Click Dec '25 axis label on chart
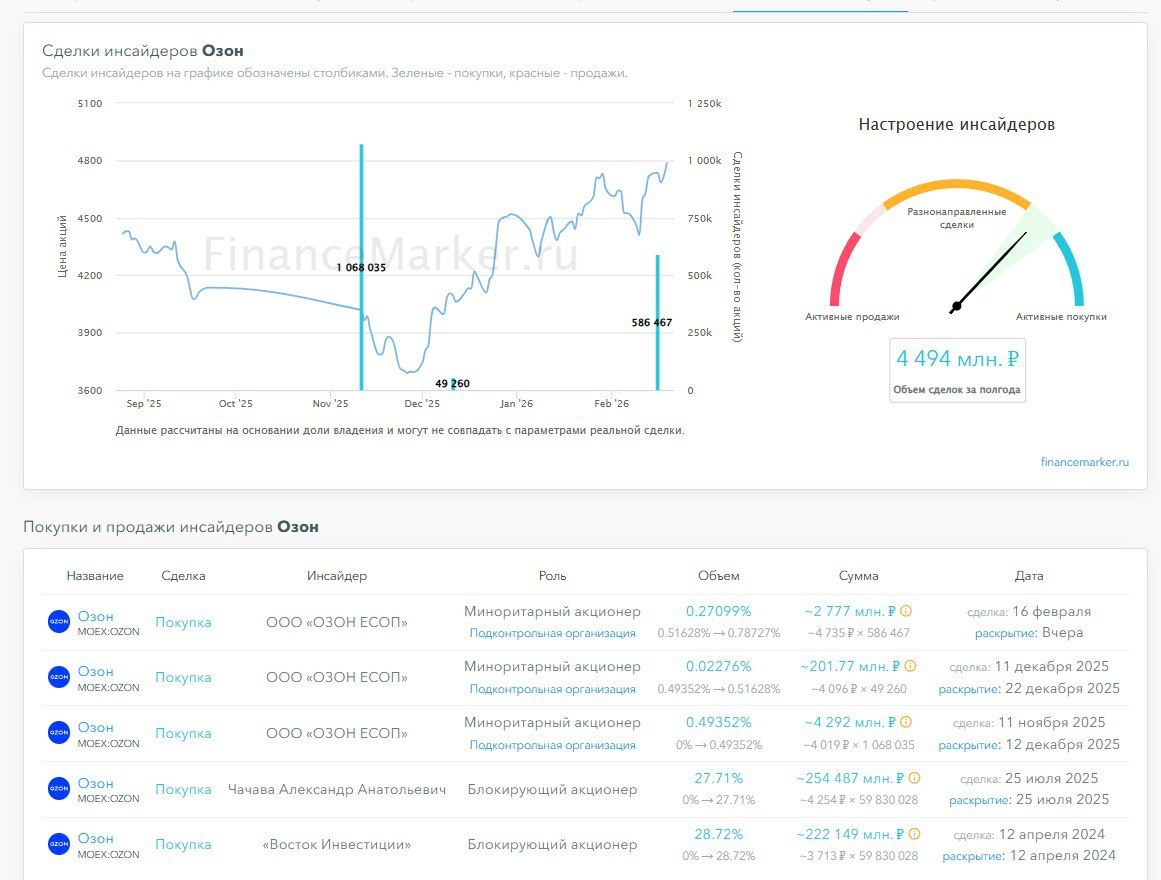This screenshot has height=880, width=1161. [x=422, y=404]
